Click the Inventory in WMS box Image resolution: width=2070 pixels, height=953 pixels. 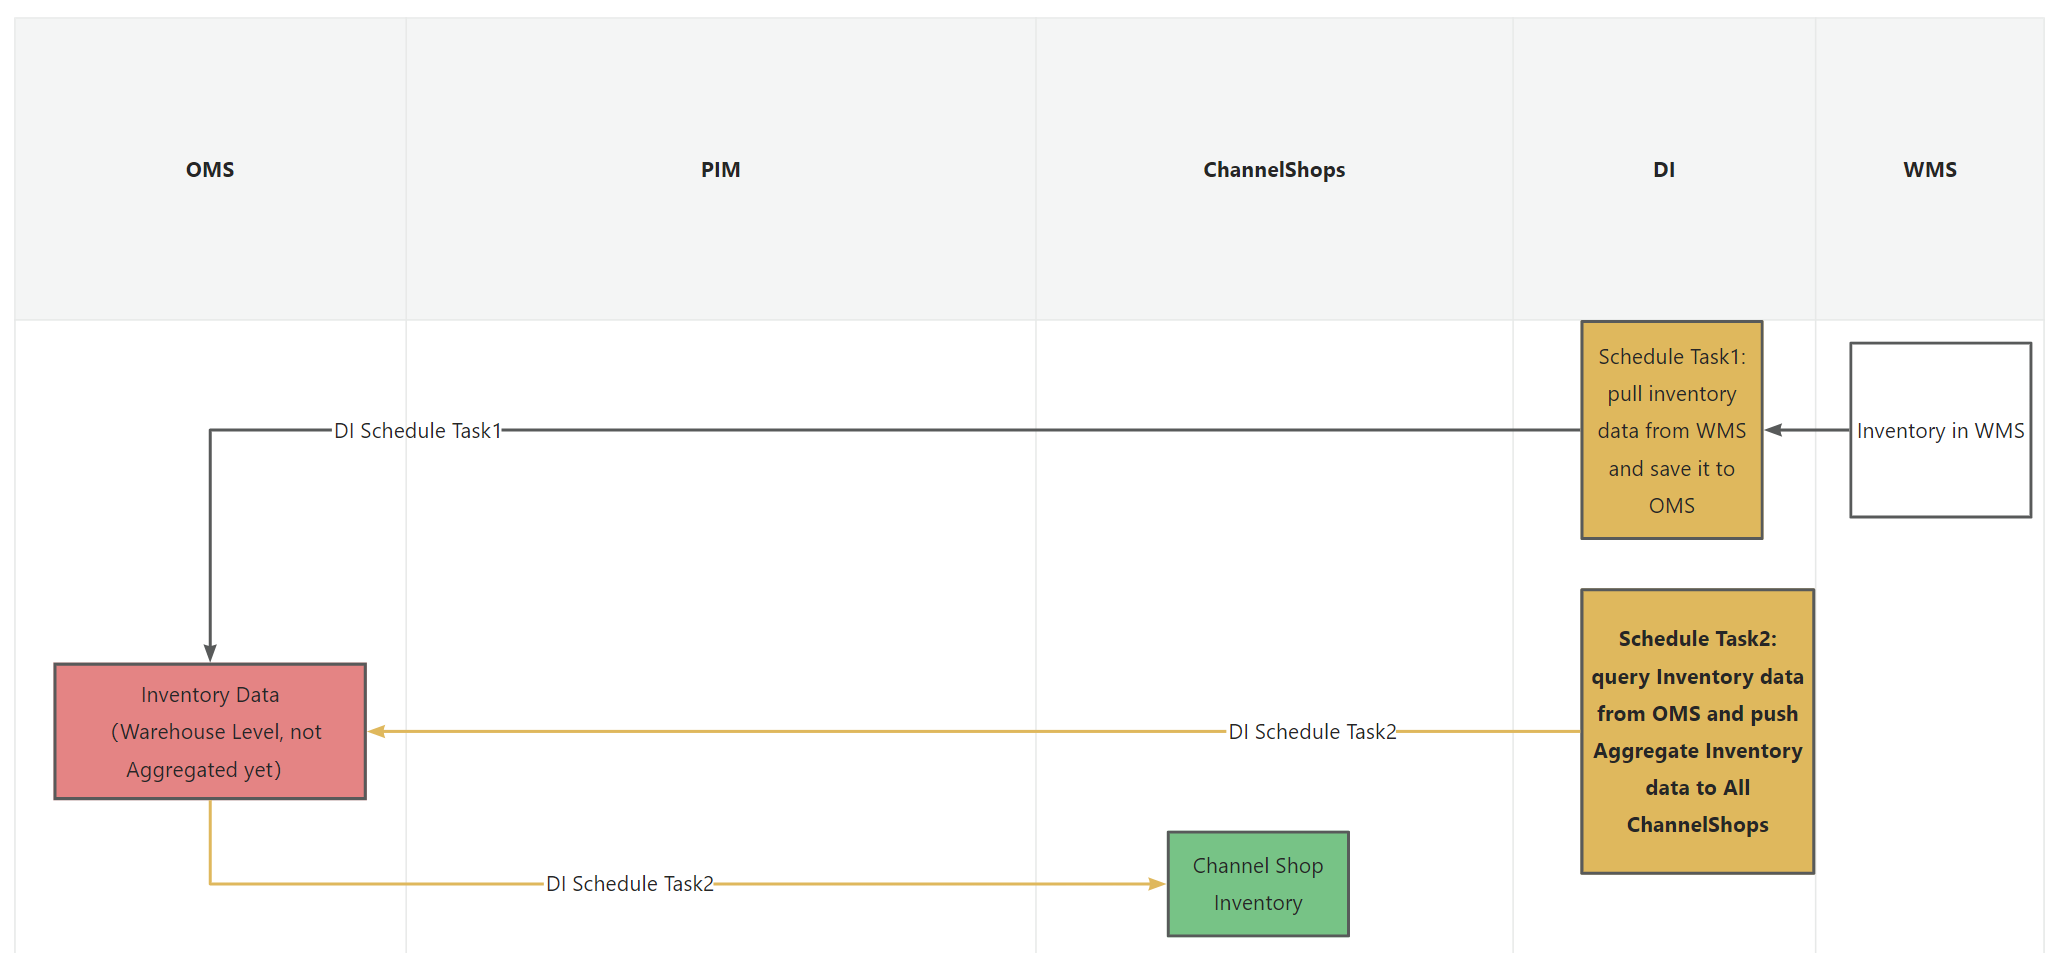1940,431
